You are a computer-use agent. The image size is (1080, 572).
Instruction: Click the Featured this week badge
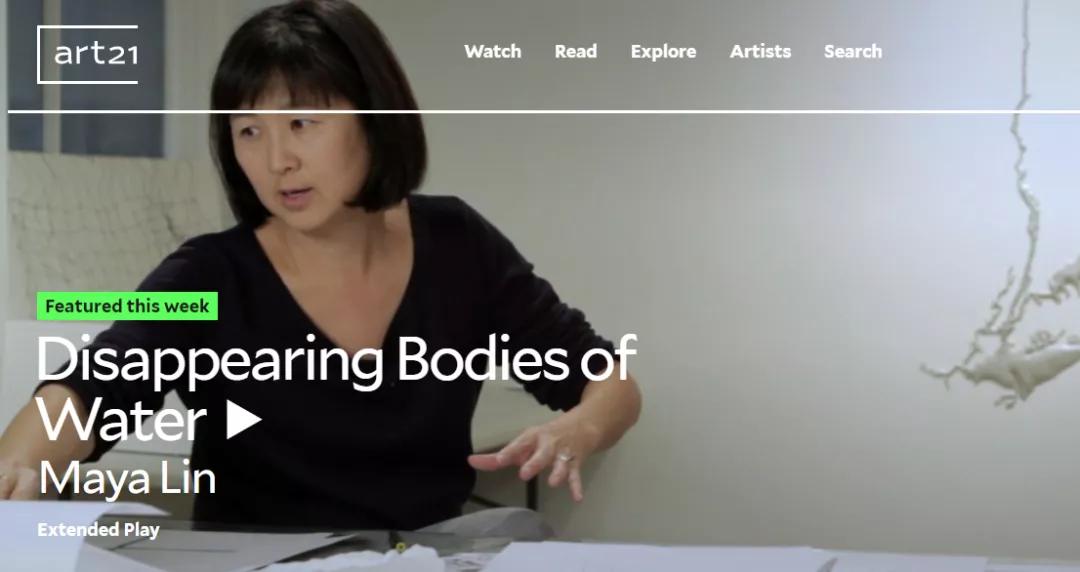127,306
